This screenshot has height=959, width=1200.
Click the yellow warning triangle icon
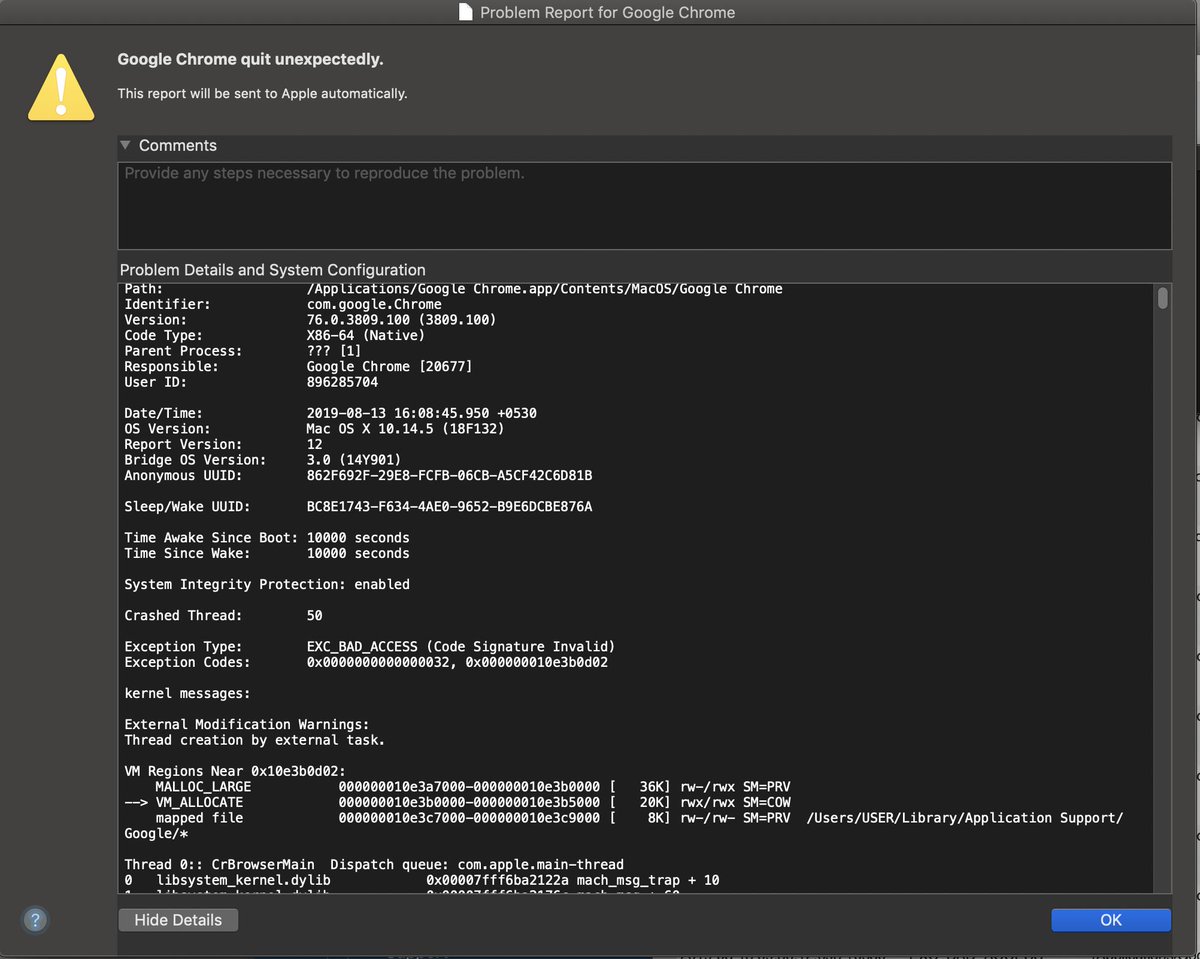[x=61, y=89]
